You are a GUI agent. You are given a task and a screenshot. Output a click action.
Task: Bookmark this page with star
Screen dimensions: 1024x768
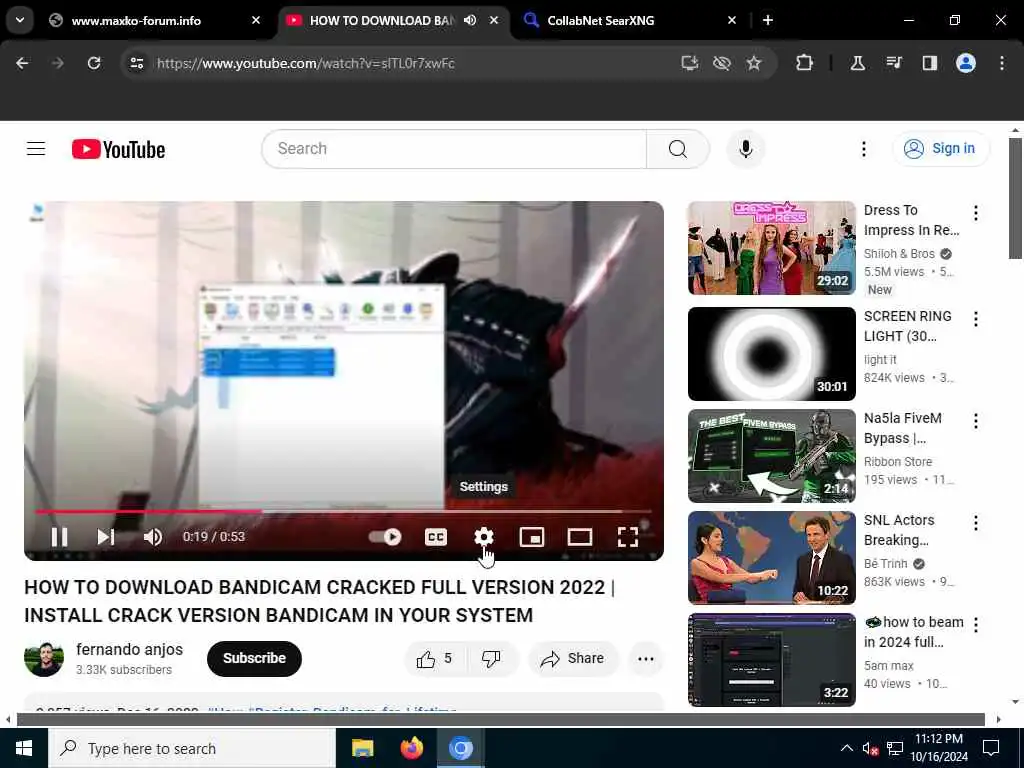754,63
